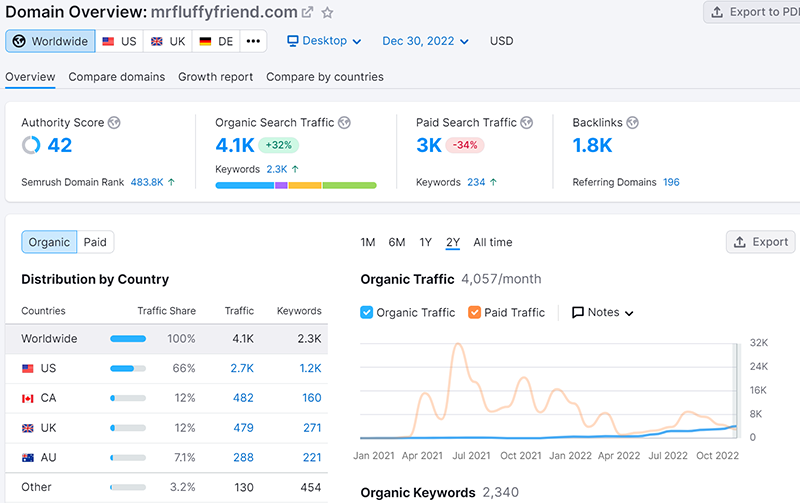This screenshot has height=503, width=800.
Task: Open the paid Keywords 234 link
Action: click(x=476, y=182)
